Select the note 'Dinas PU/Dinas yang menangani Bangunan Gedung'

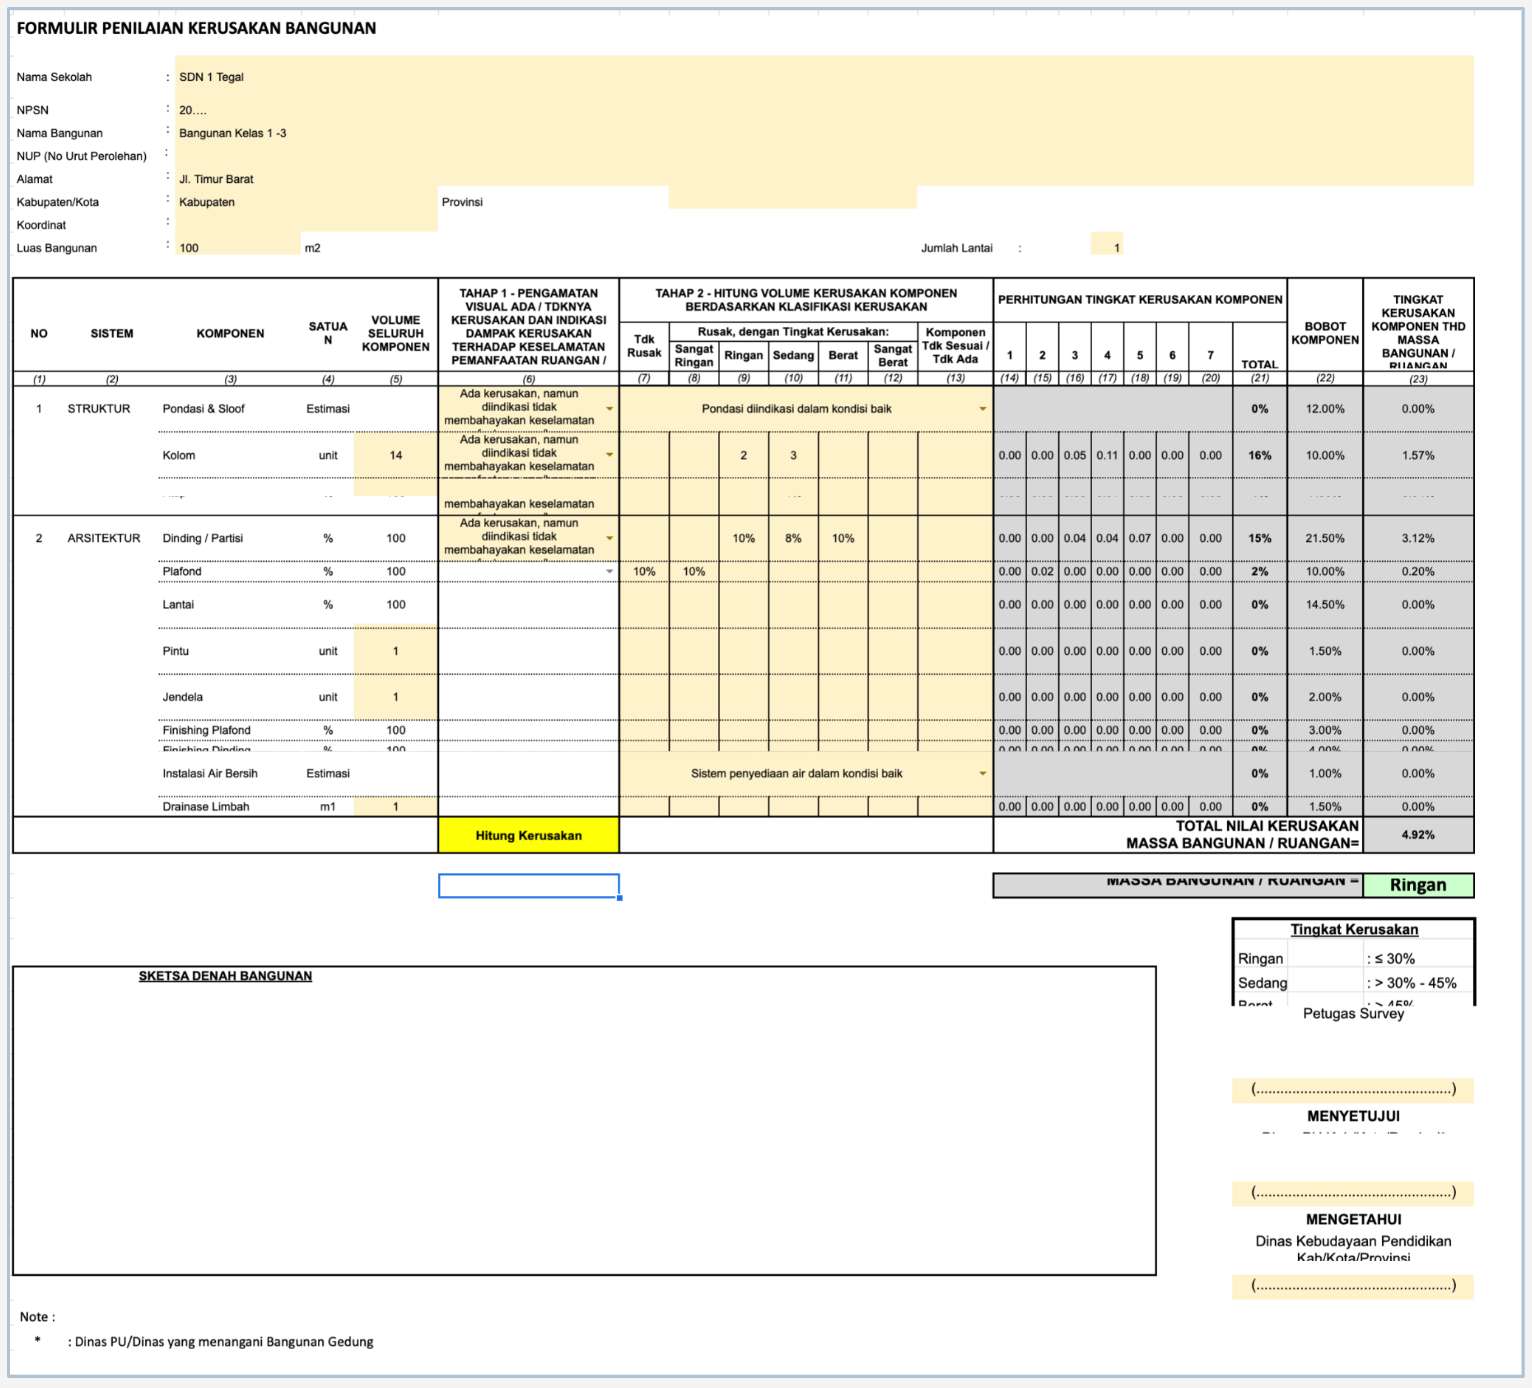point(224,1342)
